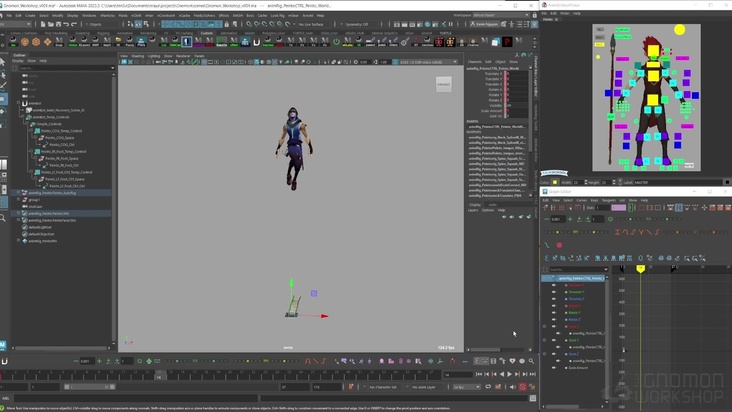The image size is (732, 412).
Task: Click the yellow current-time marker in Graph Editor
Action: 640,268
